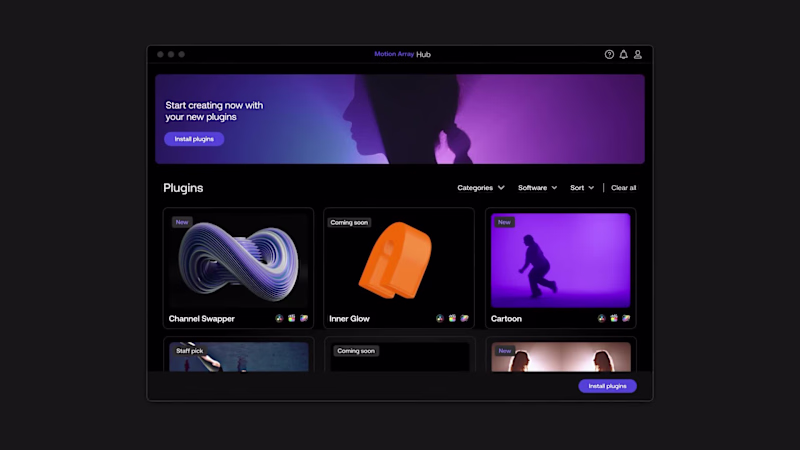Click Clear all filters link

pyautogui.click(x=623, y=188)
